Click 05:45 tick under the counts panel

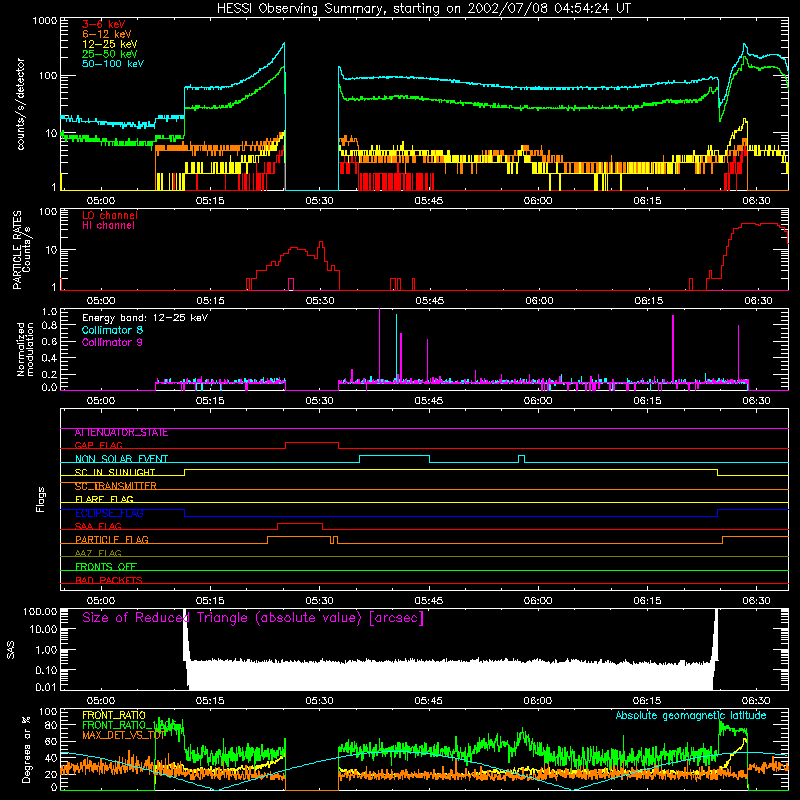(429, 201)
